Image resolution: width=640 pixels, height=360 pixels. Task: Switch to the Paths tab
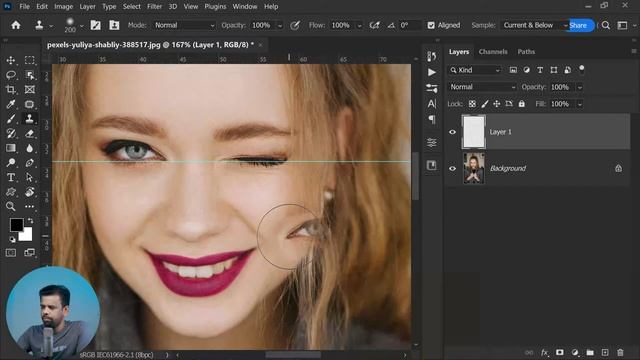tap(526, 52)
